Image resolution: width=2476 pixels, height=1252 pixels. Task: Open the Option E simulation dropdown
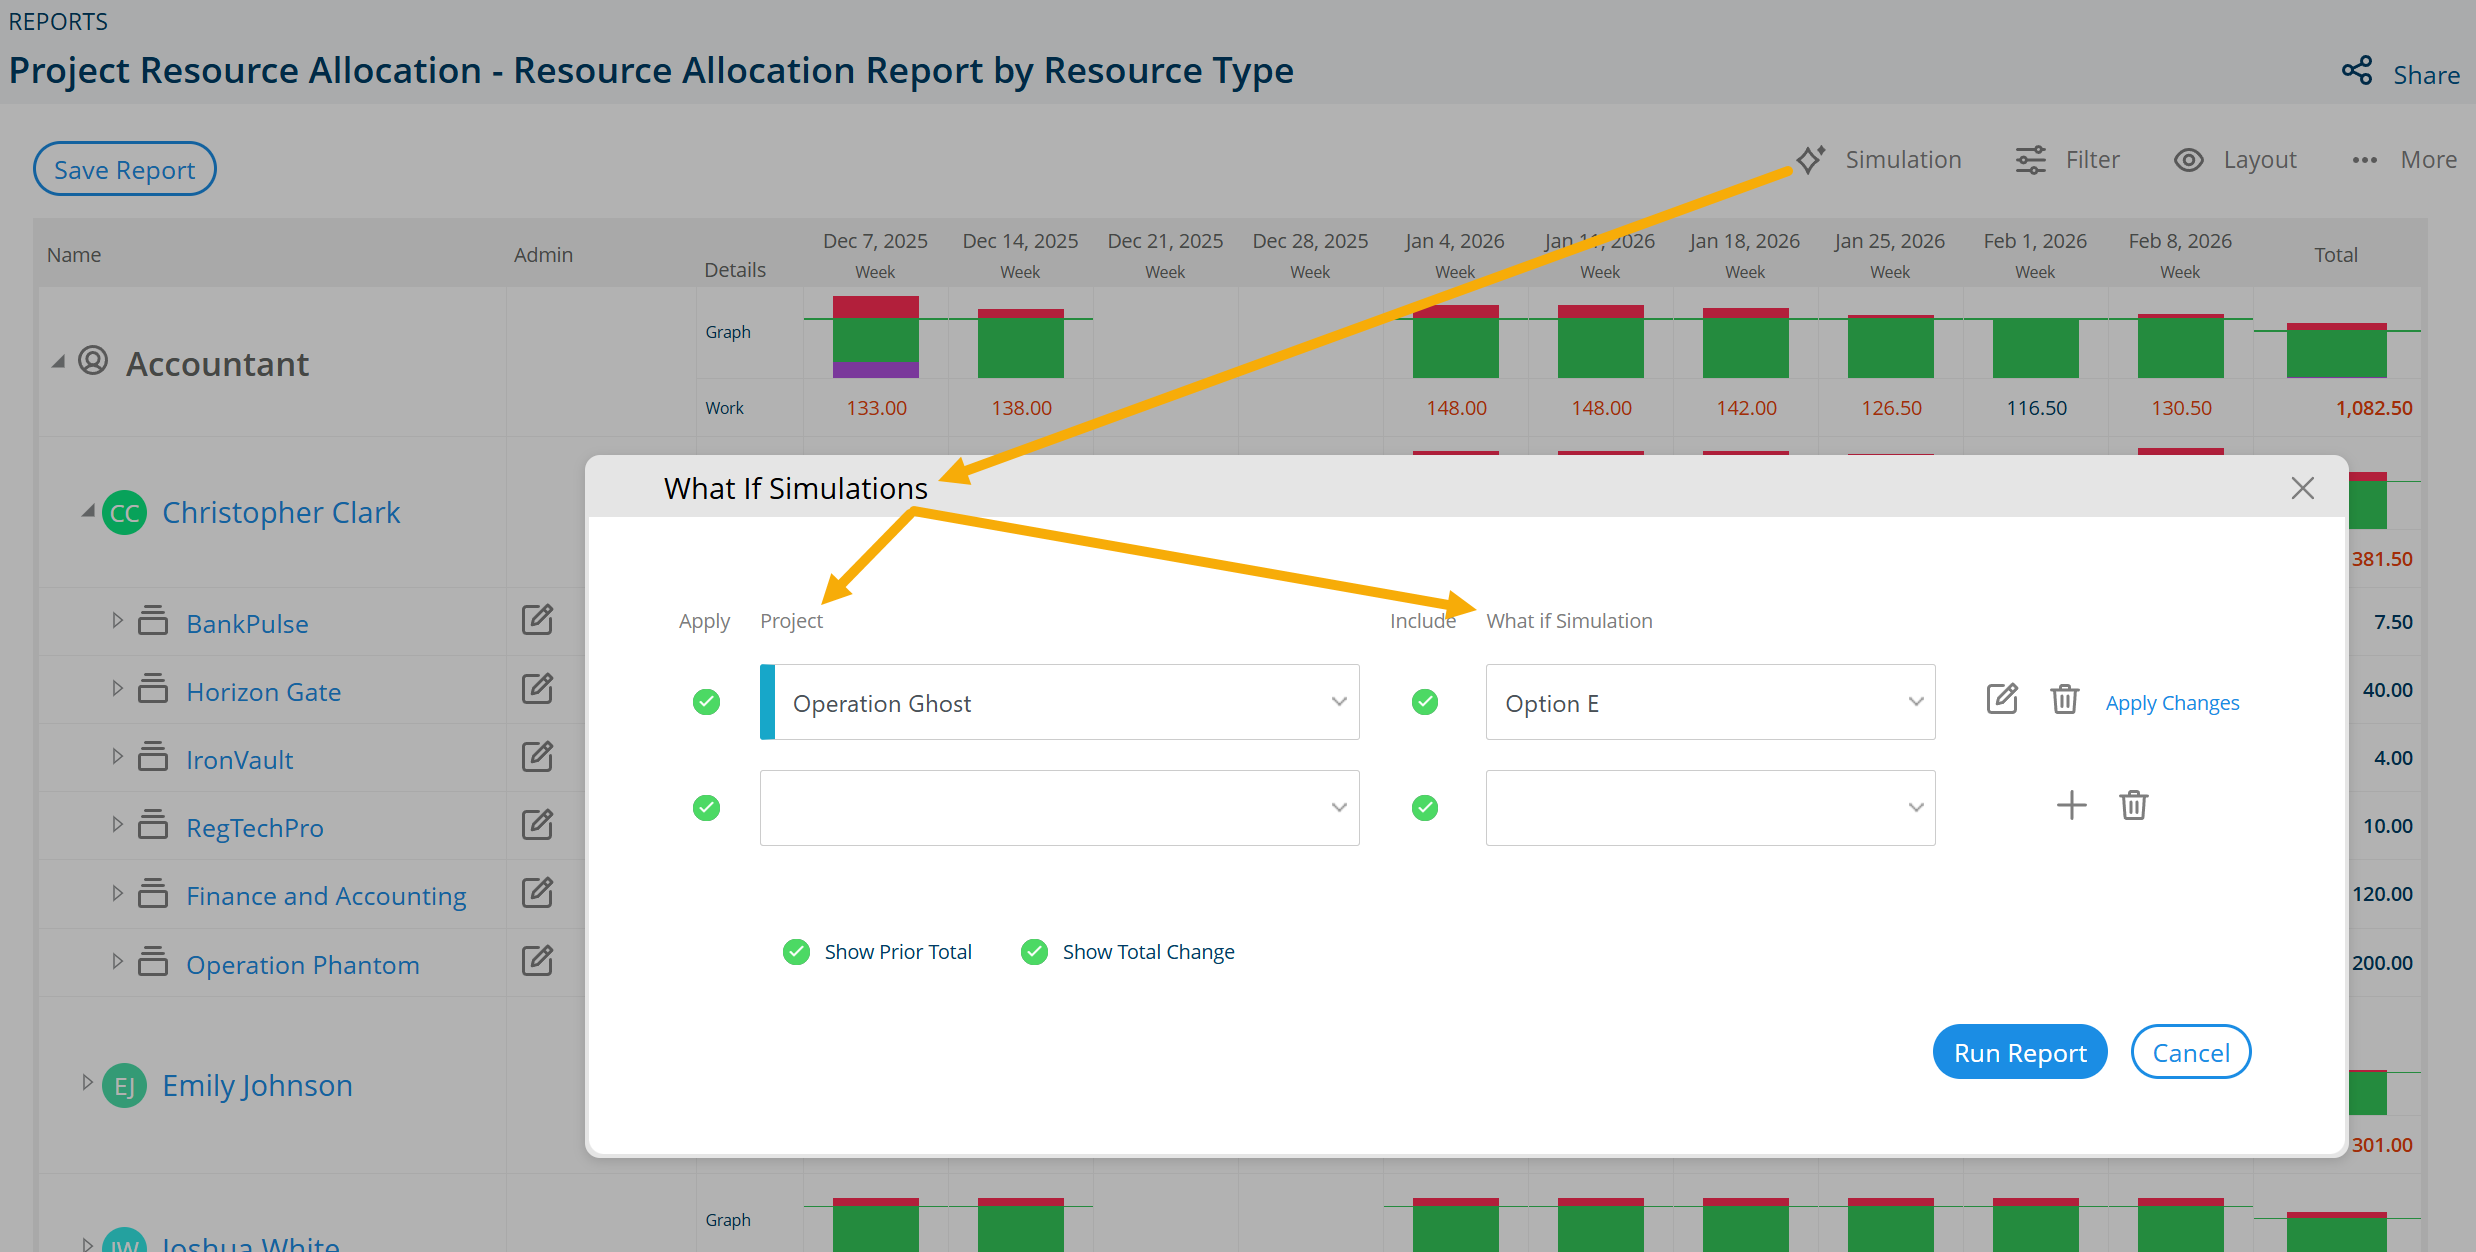pyautogui.click(x=1710, y=702)
